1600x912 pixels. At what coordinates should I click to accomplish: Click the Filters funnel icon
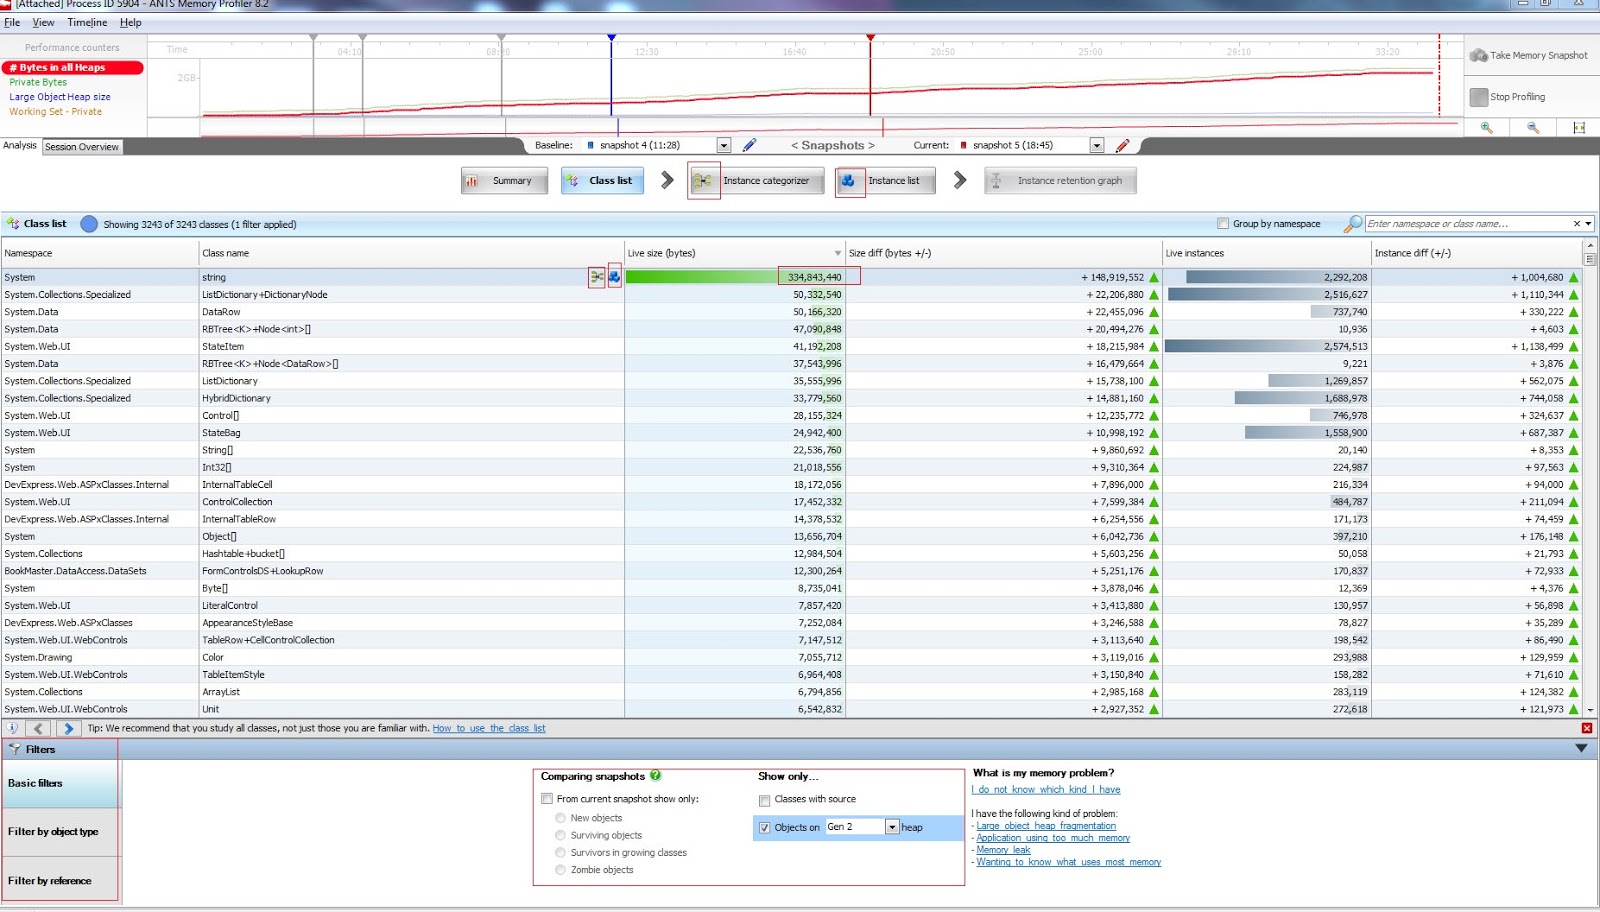pyautogui.click(x=14, y=749)
